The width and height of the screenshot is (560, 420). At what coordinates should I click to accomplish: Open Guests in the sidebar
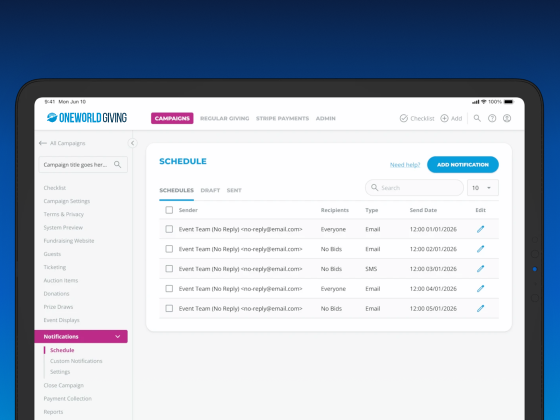click(52, 254)
